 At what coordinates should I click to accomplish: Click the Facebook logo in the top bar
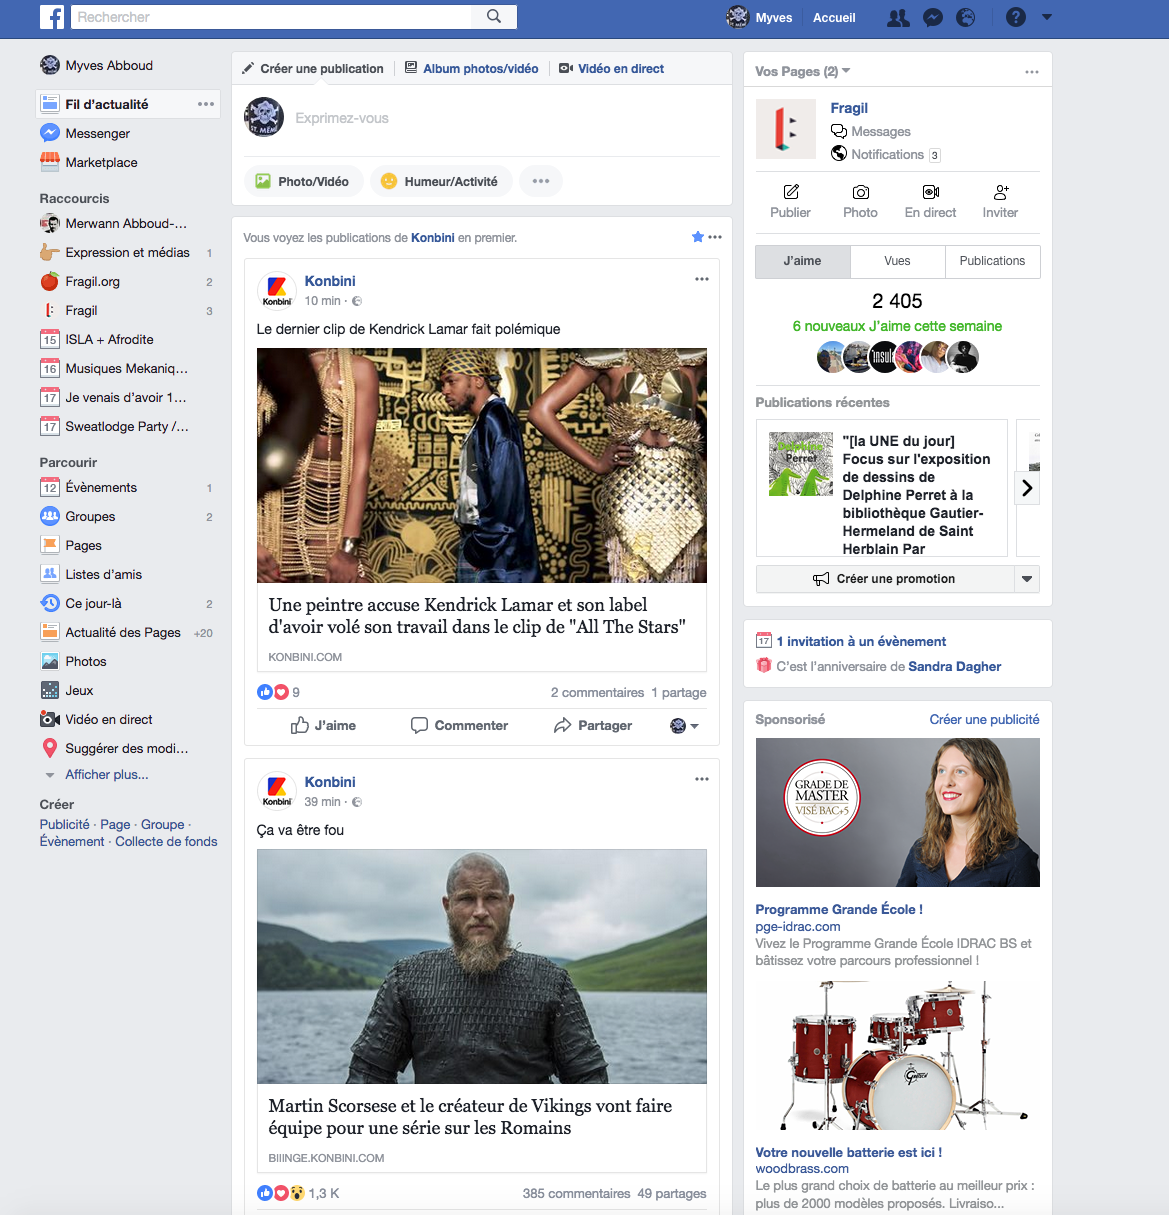(x=52, y=17)
